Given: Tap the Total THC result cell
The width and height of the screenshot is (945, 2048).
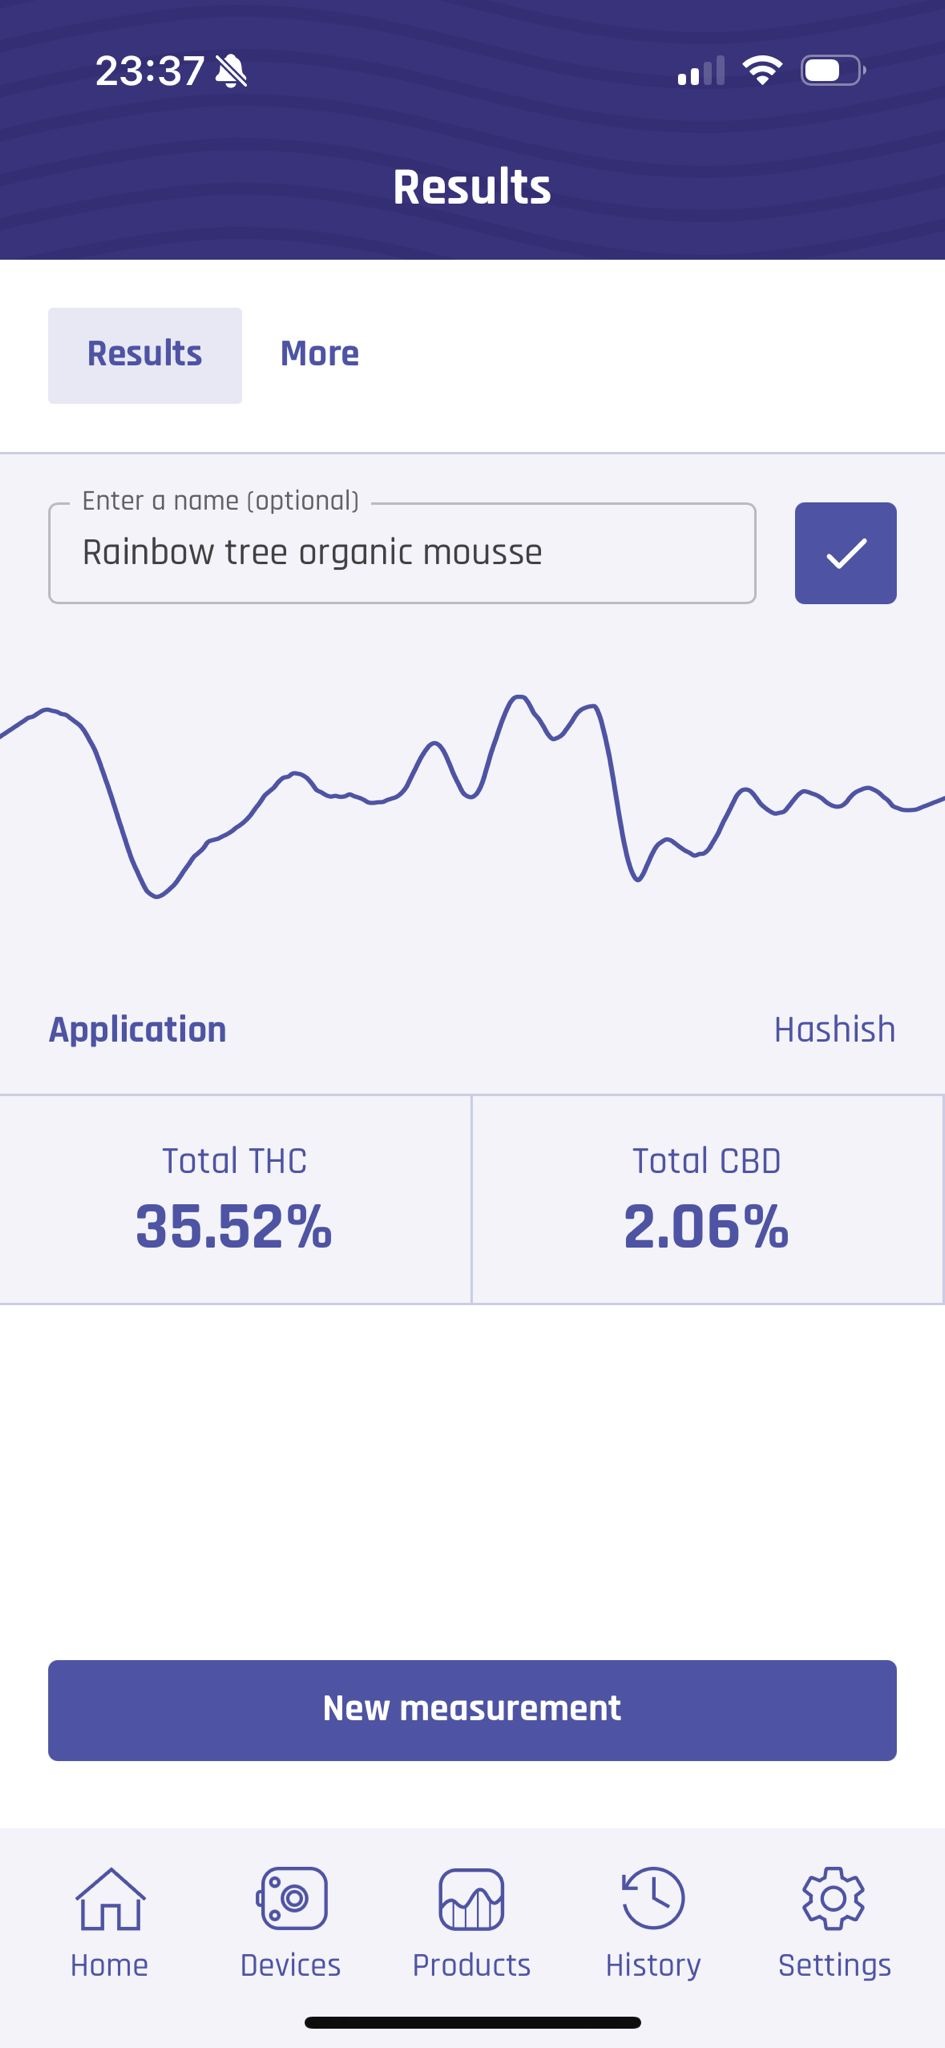Looking at the screenshot, I should [235, 1199].
